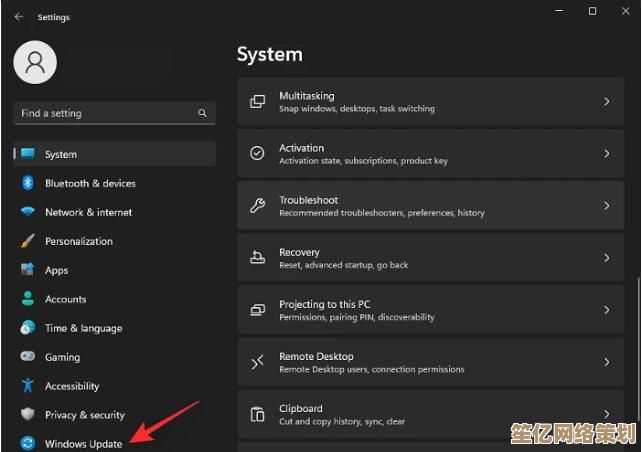
Task: Click 'Activation state, subscriptions, product key' text
Action: click(x=364, y=161)
